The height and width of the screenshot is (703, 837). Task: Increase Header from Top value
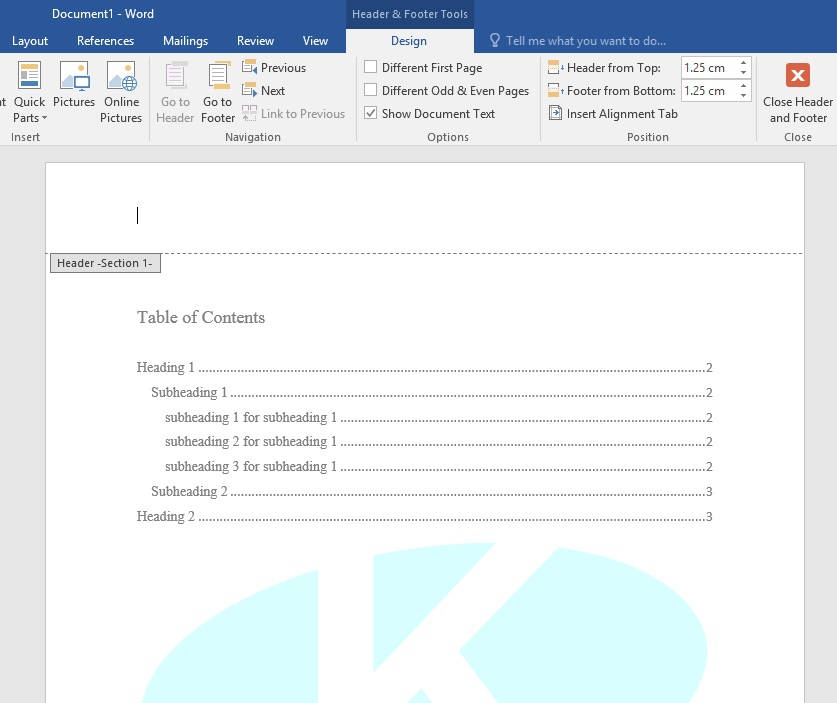[x=743, y=63]
